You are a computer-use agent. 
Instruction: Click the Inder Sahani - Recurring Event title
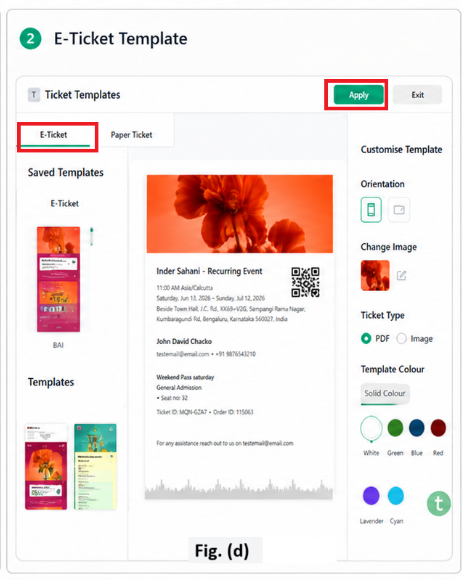209,271
